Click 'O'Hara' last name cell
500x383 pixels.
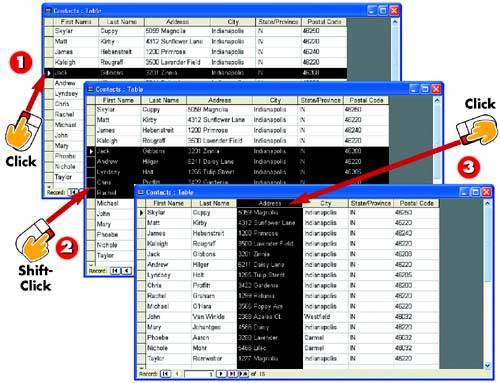pyautogui.click(x=214, y=306)
